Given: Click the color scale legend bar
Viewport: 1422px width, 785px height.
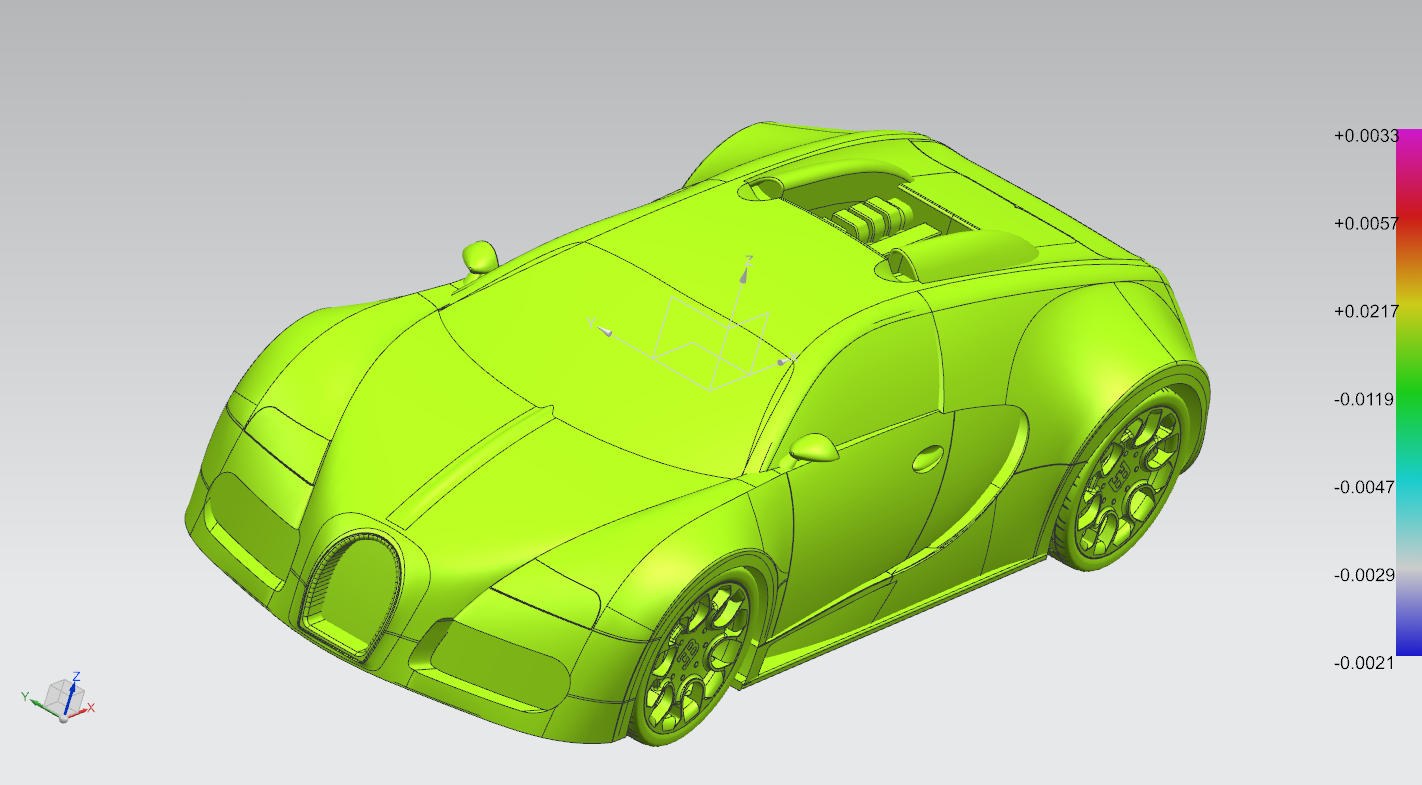Looking at the screenshot, I should tap(1409, 392).
